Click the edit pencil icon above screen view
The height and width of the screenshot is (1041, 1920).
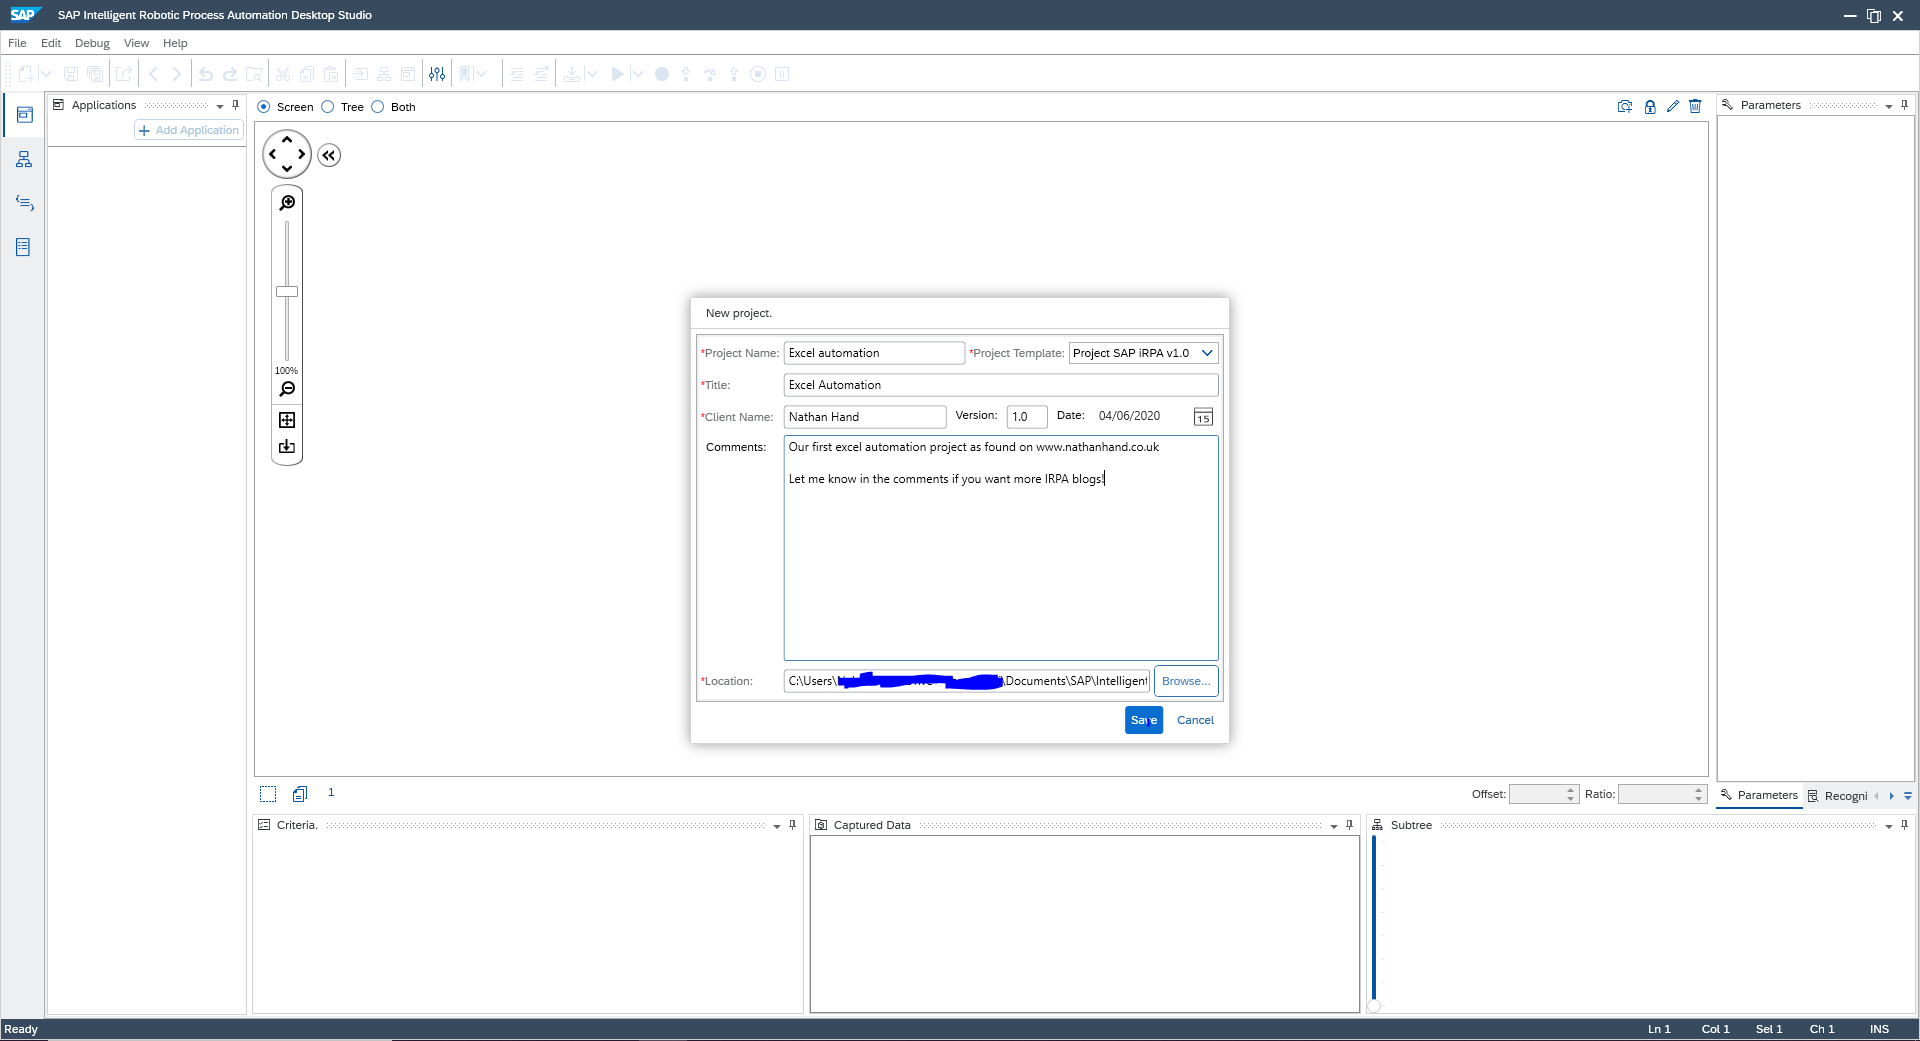[x=1673, y=106]
